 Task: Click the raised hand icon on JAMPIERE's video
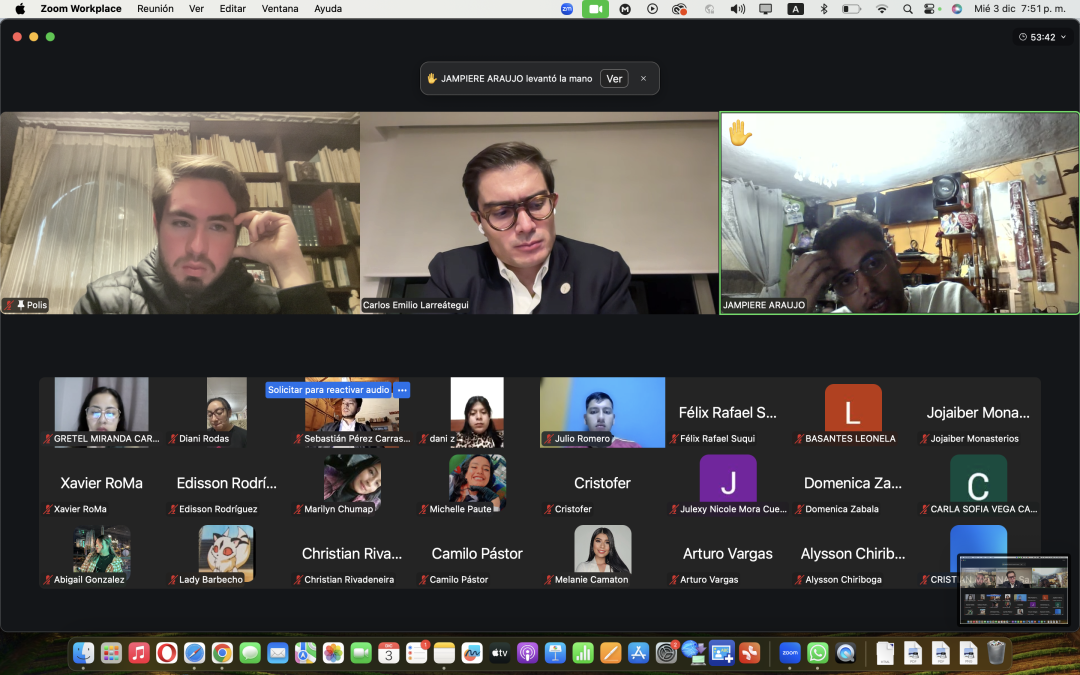(739, 133)
